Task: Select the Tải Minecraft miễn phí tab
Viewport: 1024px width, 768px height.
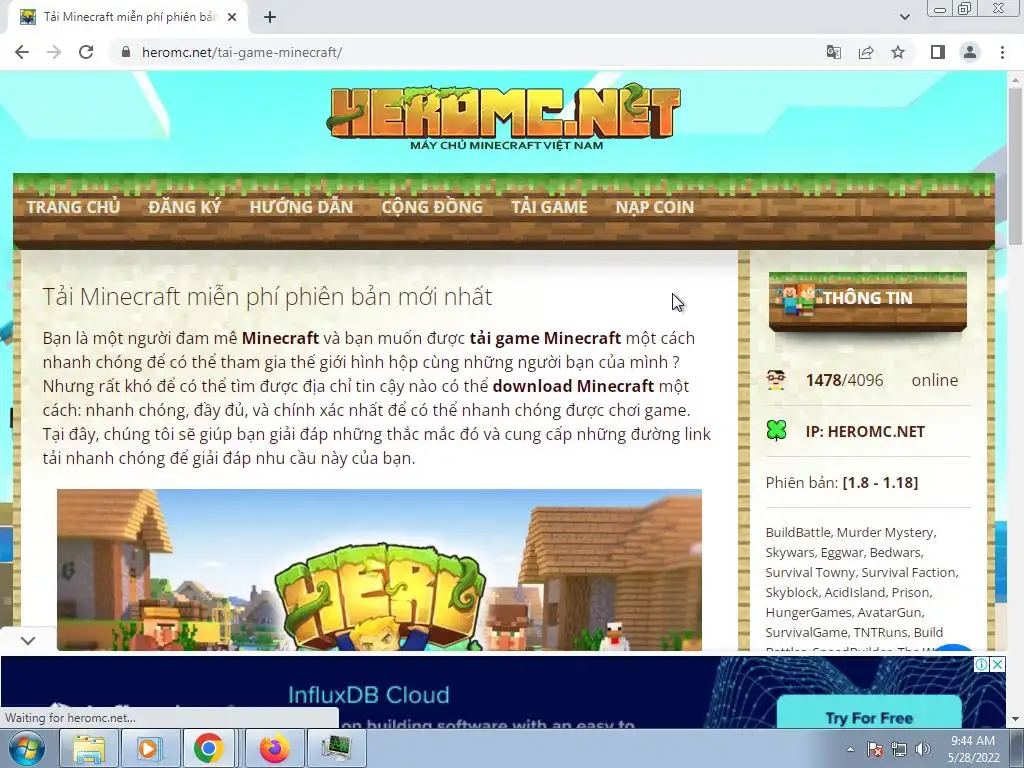Action: pyautogui.click(x=127, y=18)
